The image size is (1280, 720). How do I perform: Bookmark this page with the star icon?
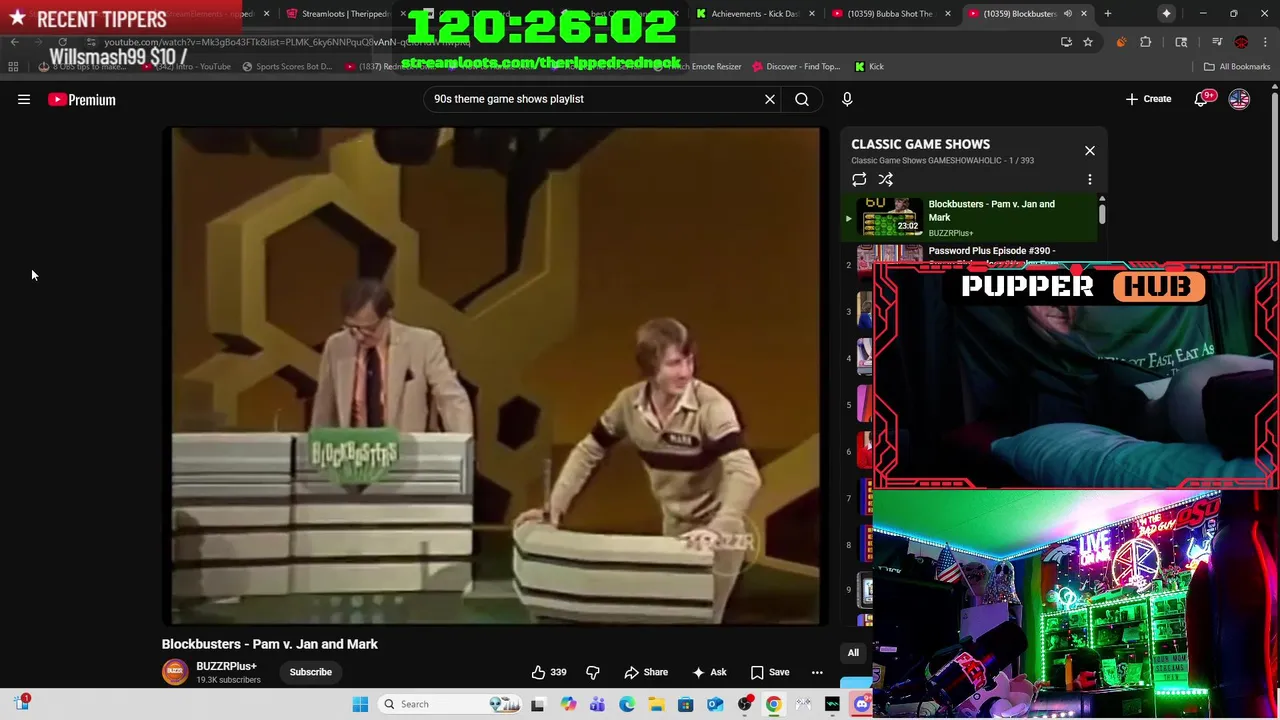coord(1088,42)
